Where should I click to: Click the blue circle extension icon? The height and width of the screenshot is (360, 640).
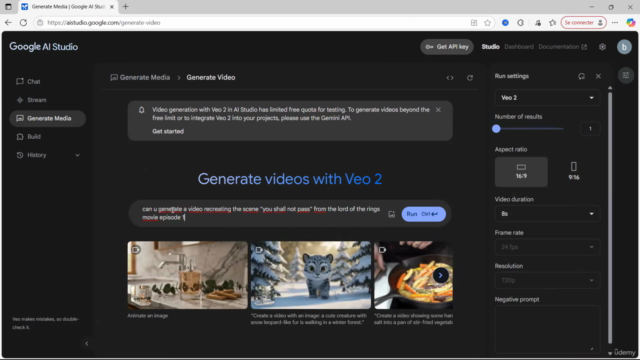point(505,23)
